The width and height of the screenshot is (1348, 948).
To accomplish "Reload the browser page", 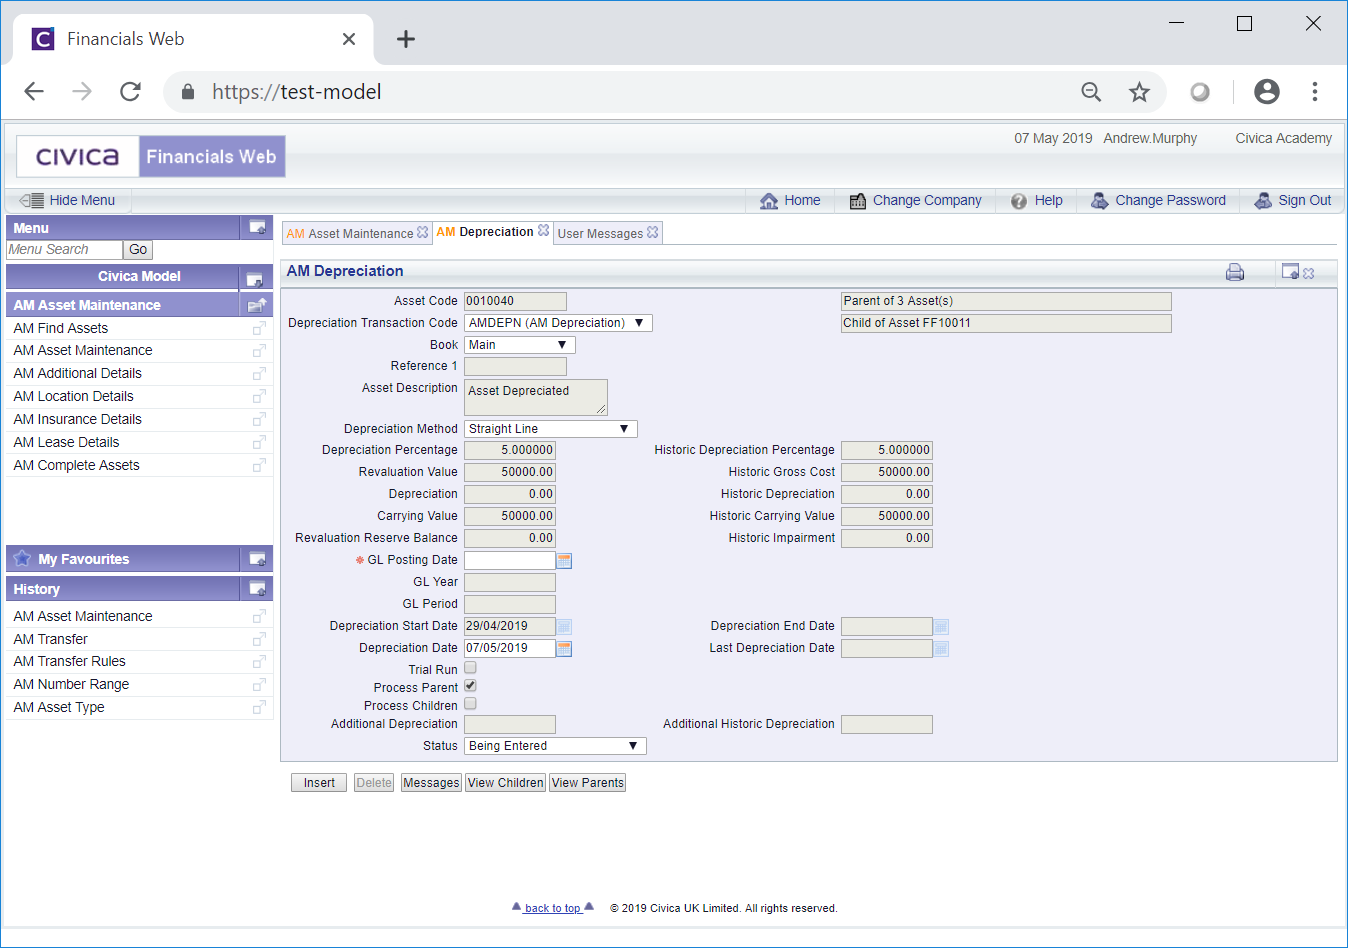I will (130, 92).
